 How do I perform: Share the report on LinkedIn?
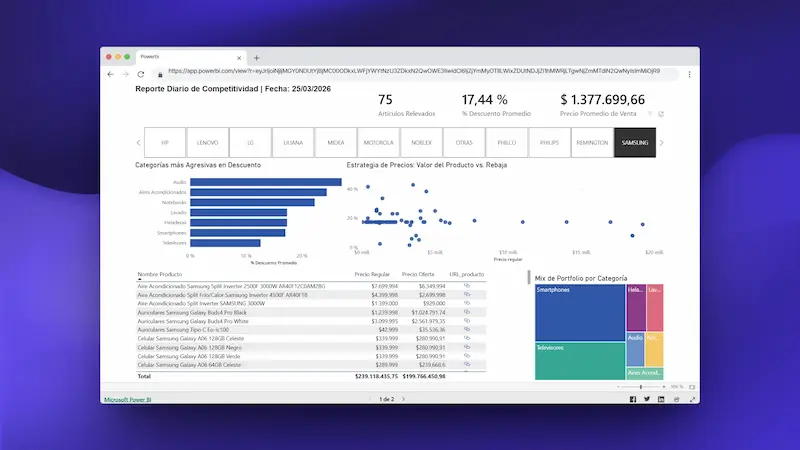coord(662,399)
